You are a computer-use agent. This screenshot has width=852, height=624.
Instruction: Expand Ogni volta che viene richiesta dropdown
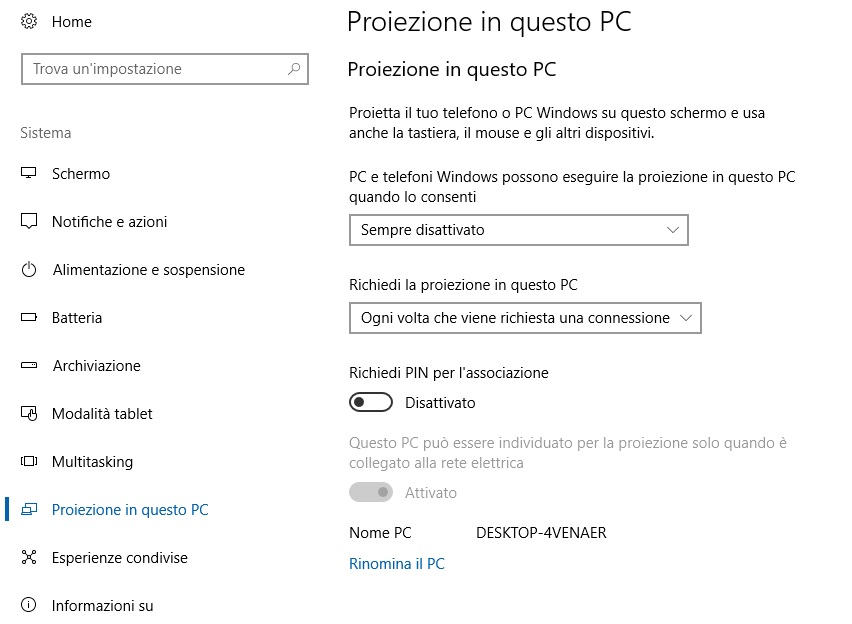coord(525,318)
